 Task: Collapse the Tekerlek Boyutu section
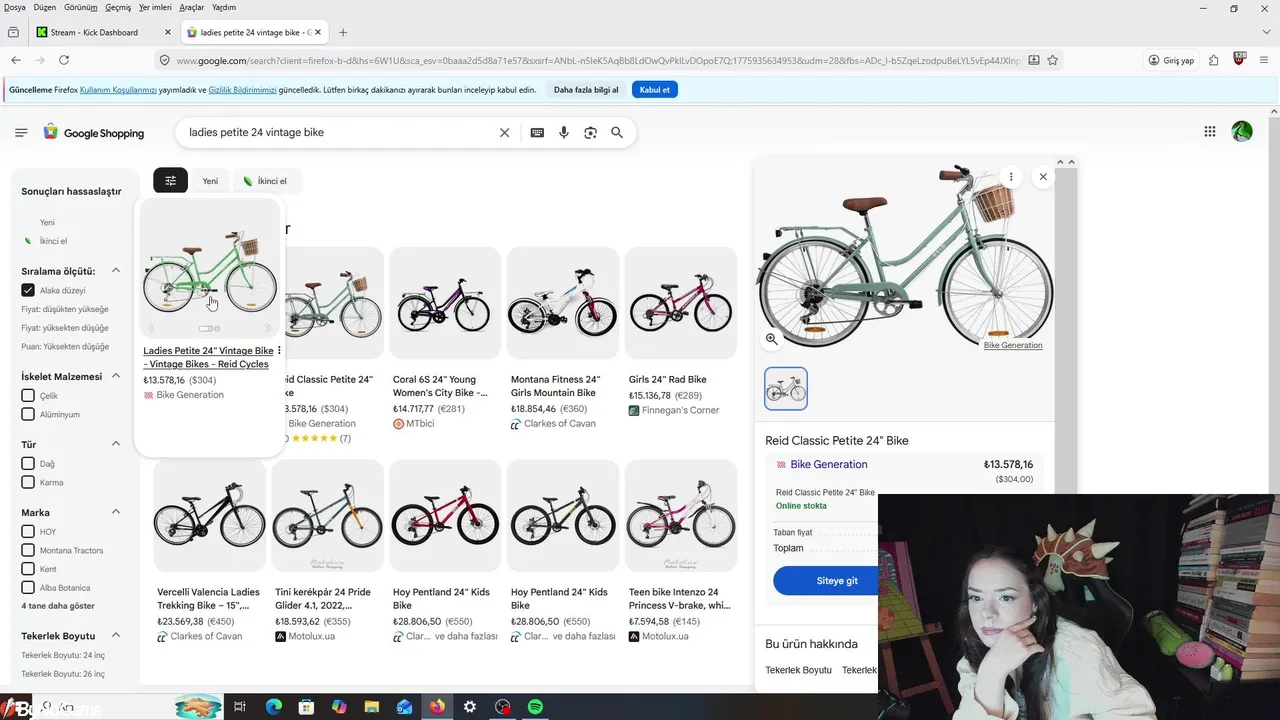[x=116, y=636]
